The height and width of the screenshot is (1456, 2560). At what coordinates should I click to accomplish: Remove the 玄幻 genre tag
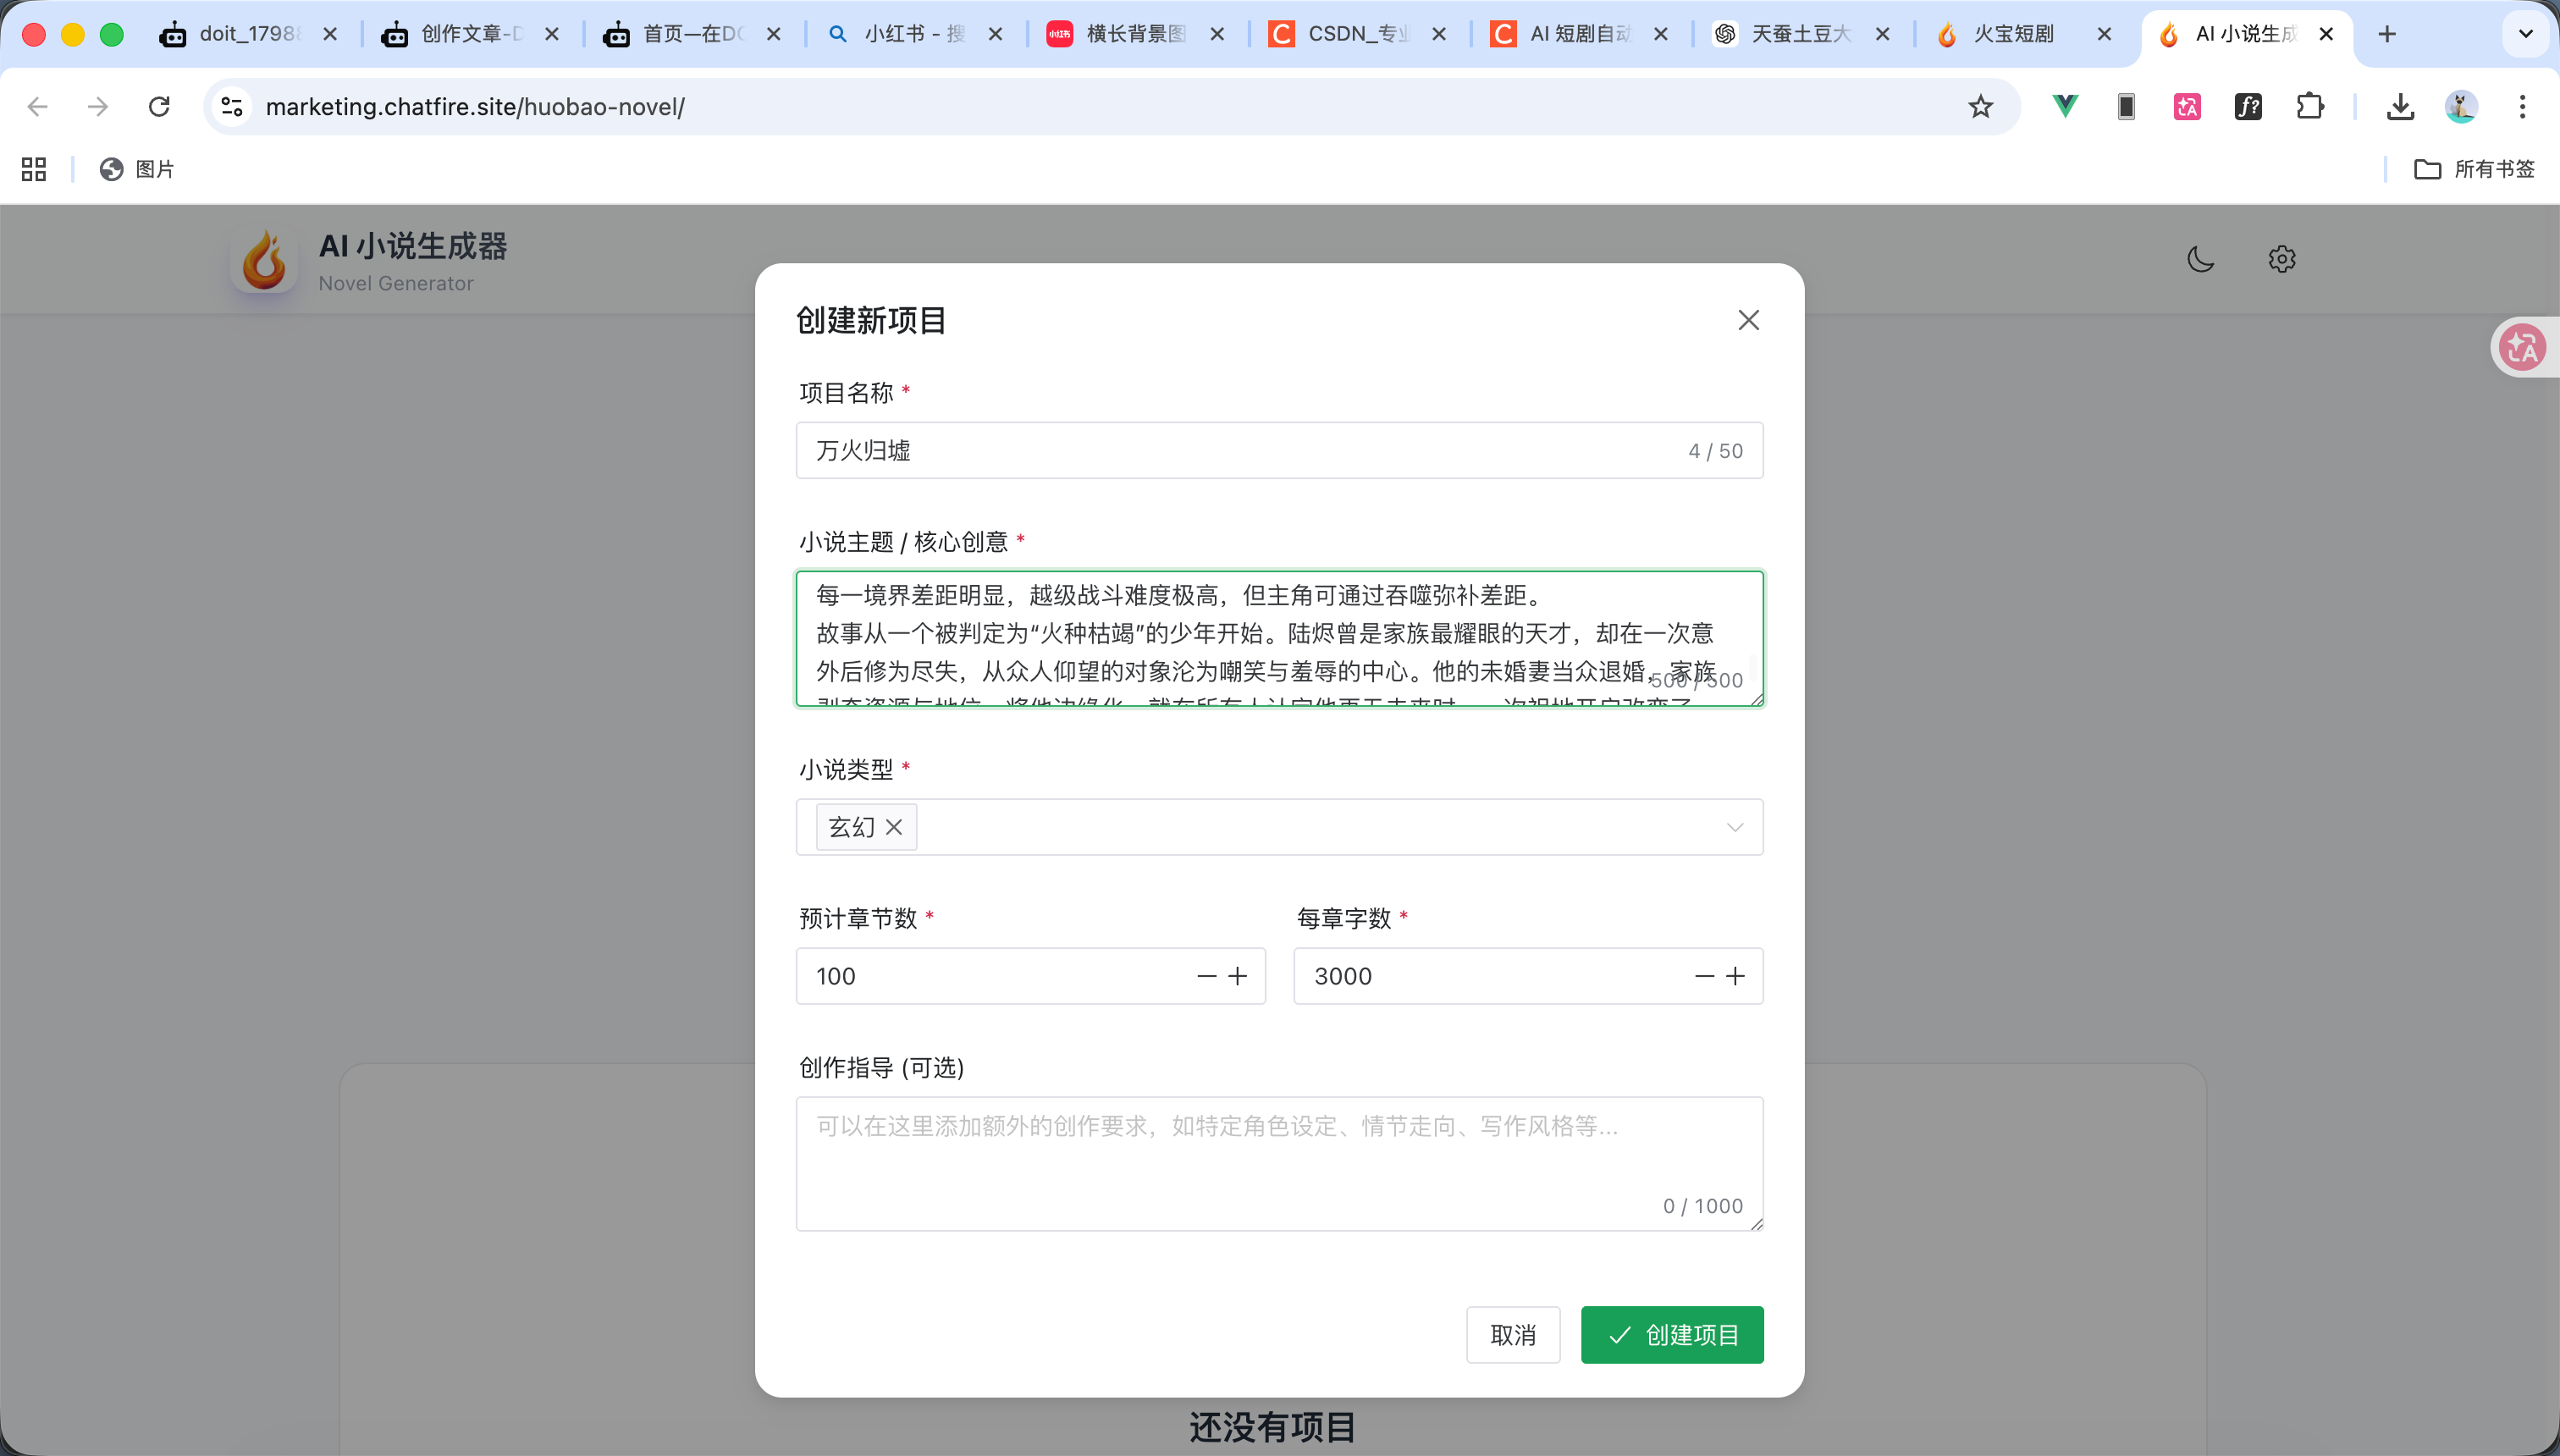pos(894,827)
